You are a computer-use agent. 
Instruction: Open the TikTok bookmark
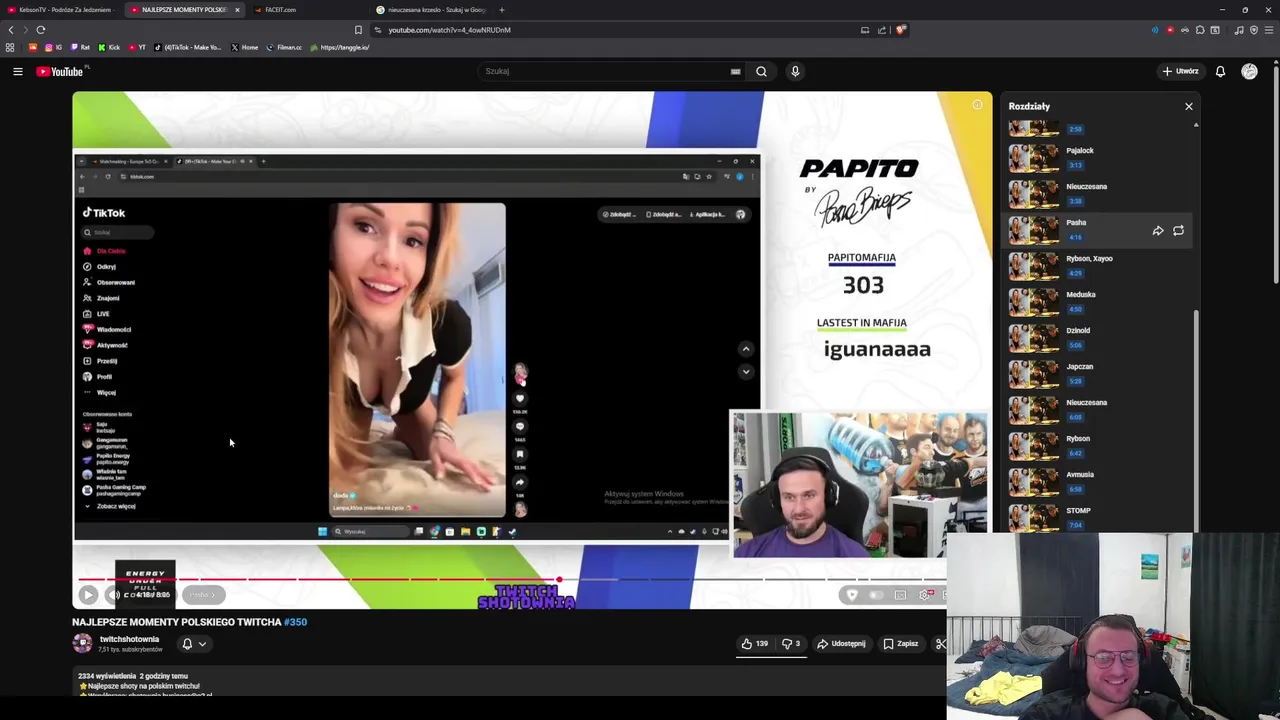point(188,47)
